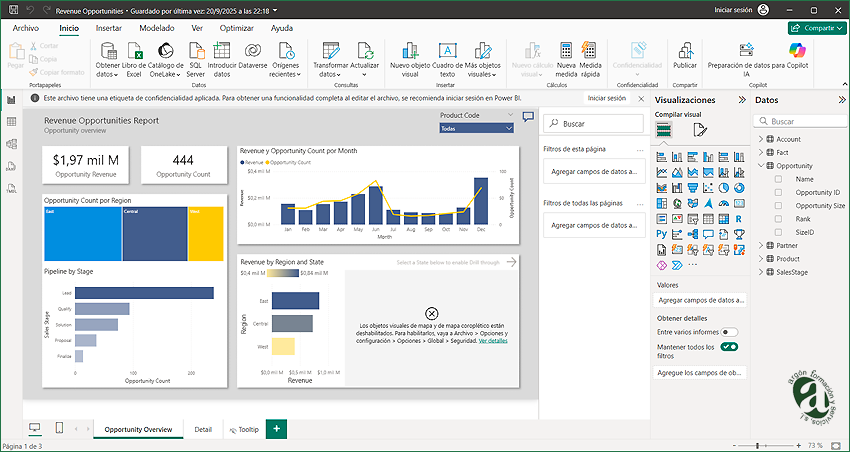Follow the Ver detalles link
This screenshot has width=850, height=452.
[x=493, y=341]
